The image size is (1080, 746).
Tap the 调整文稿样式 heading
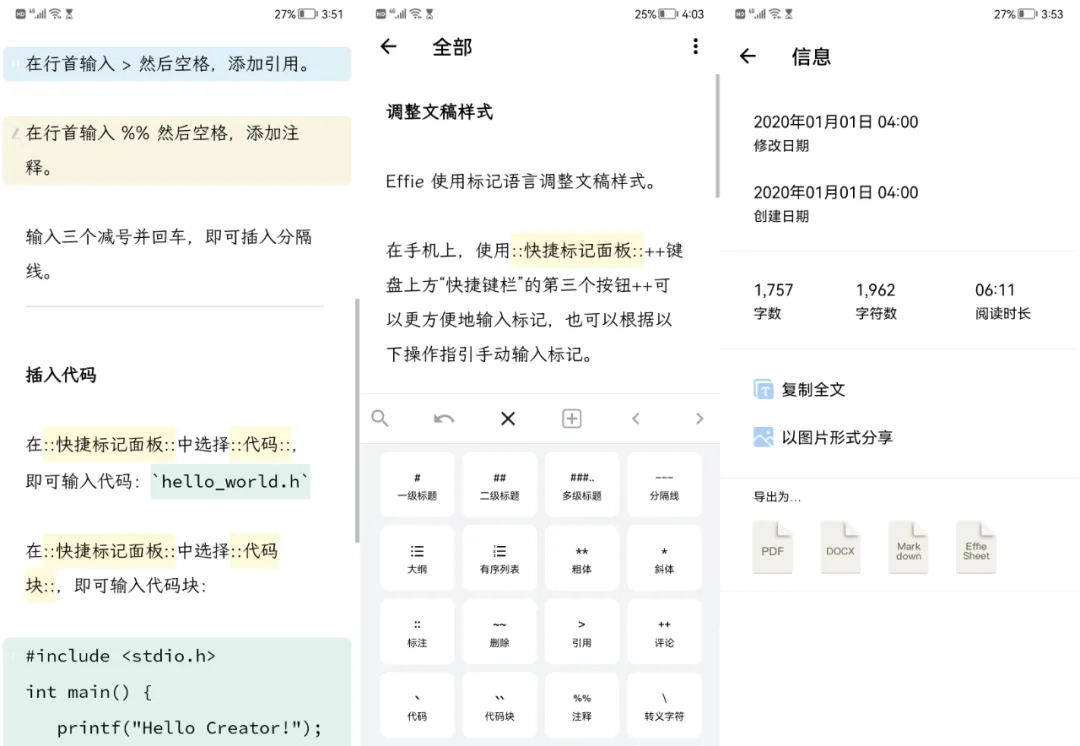click(439, 112)
